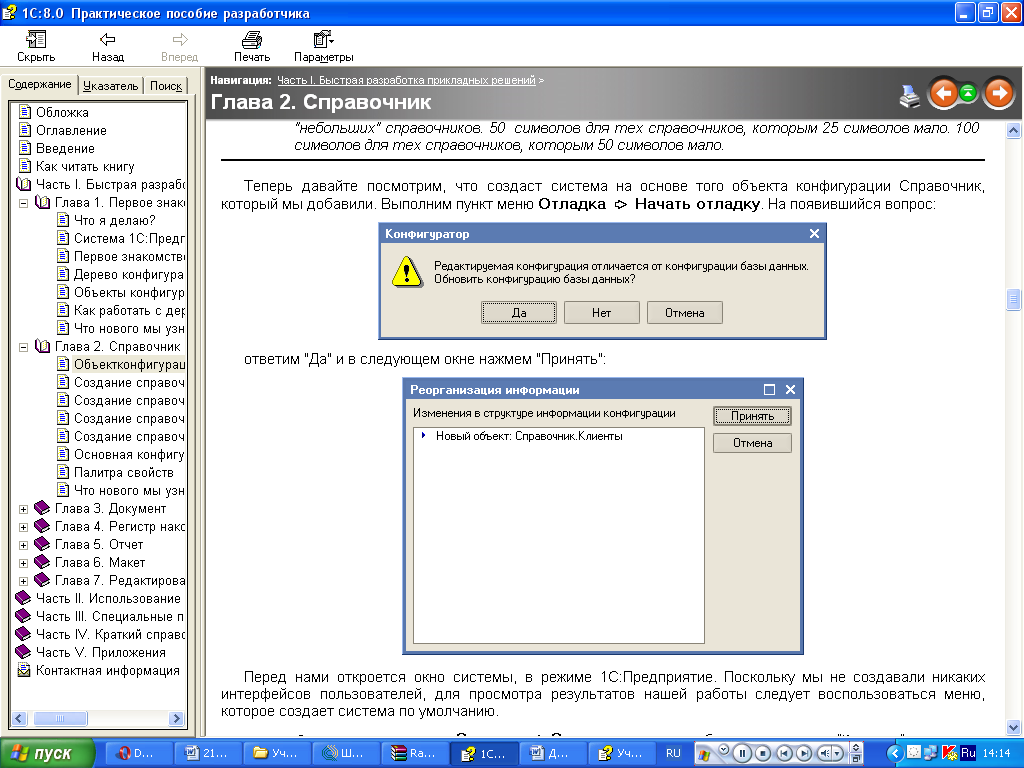The width and height of the screenshot is (1024, 768).
Task: Expand the Глава 6. Макет node
Action: (x=24, y=563)
